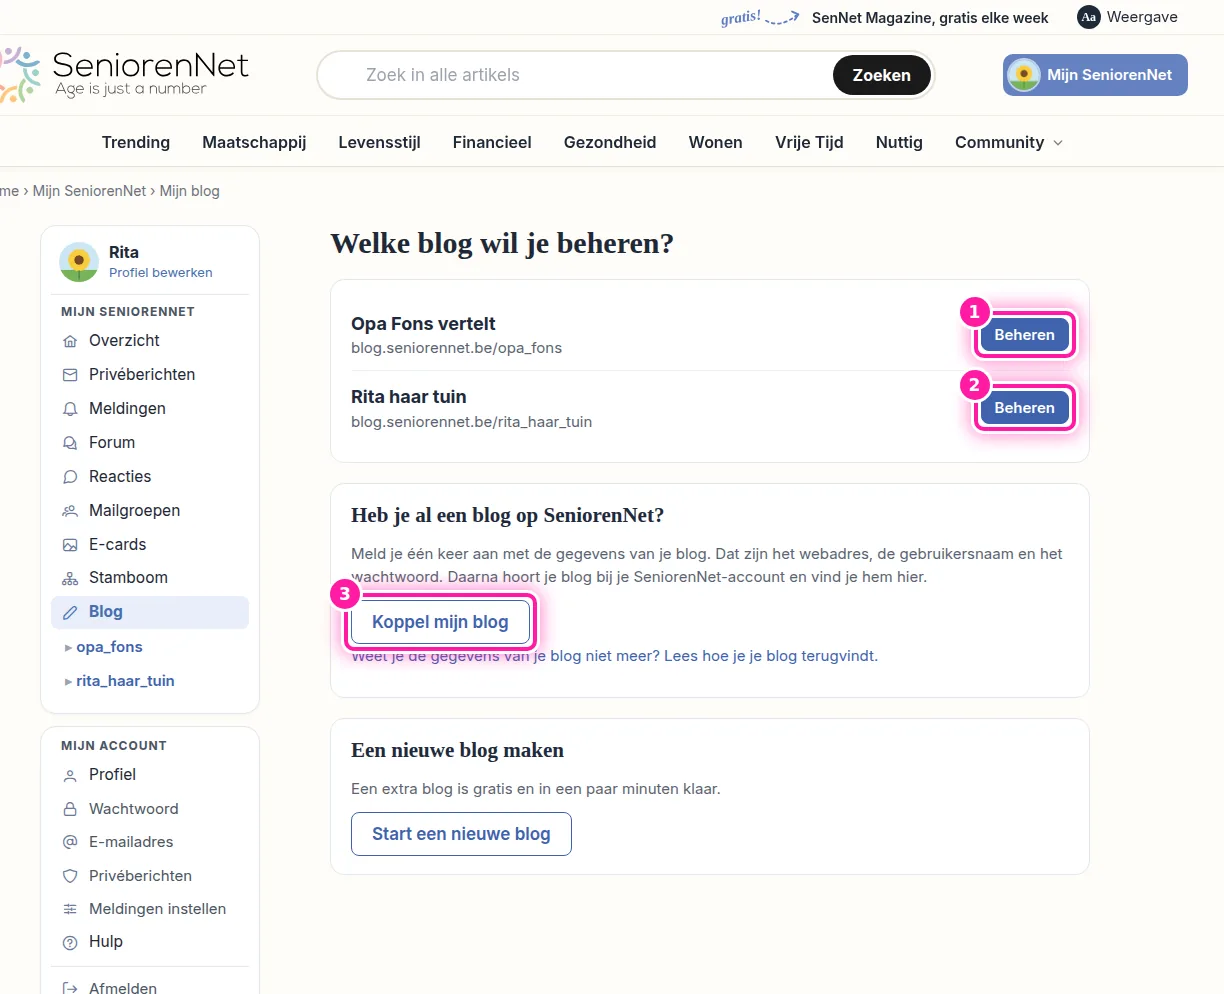
Task: Open SenNet Magazine gratis link
Action: tap(930, 18)
